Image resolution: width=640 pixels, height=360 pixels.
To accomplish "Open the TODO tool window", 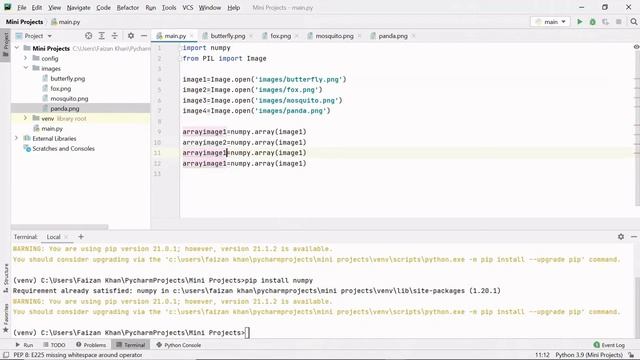I will [x=54, y=345].
